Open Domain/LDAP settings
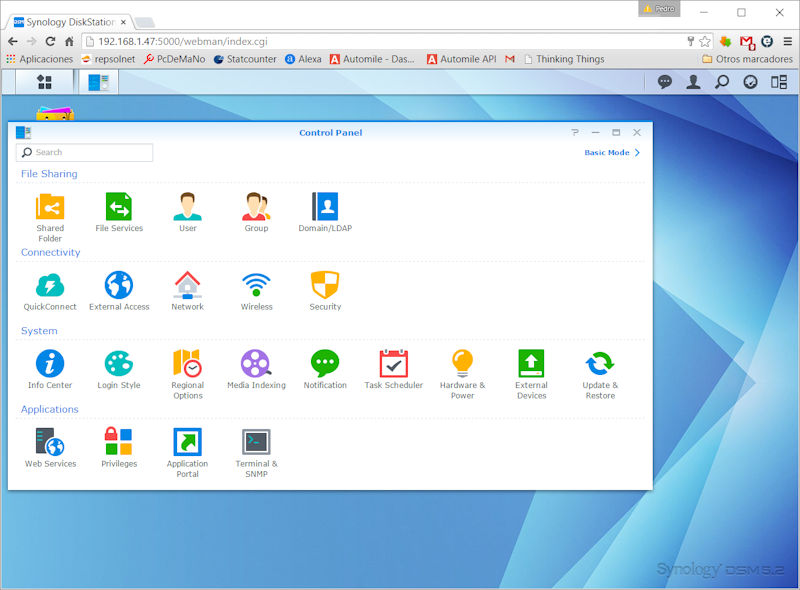The height and width of the screenshot is (590, 800). click(x=325, y=212)
